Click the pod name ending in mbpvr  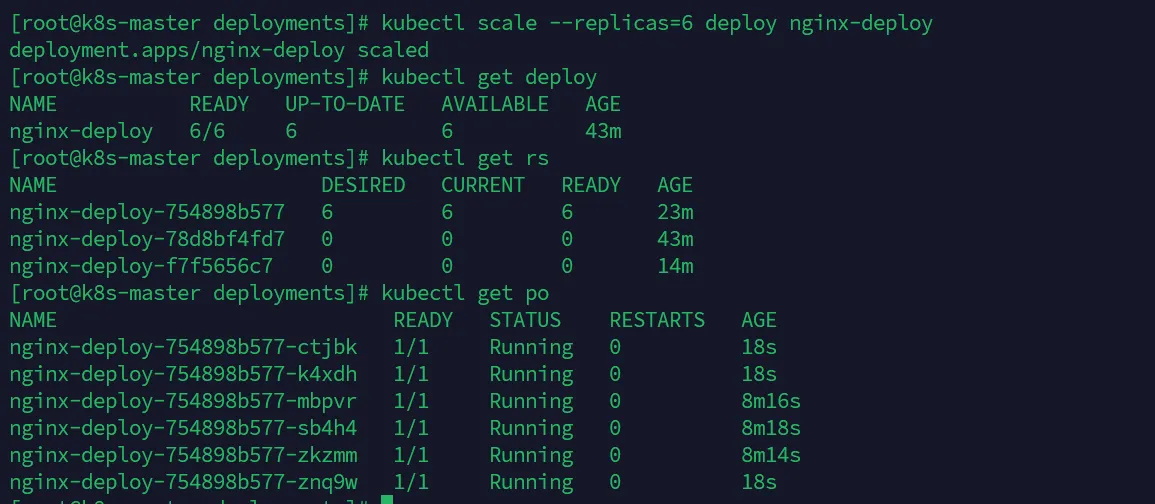click(183, 402)
